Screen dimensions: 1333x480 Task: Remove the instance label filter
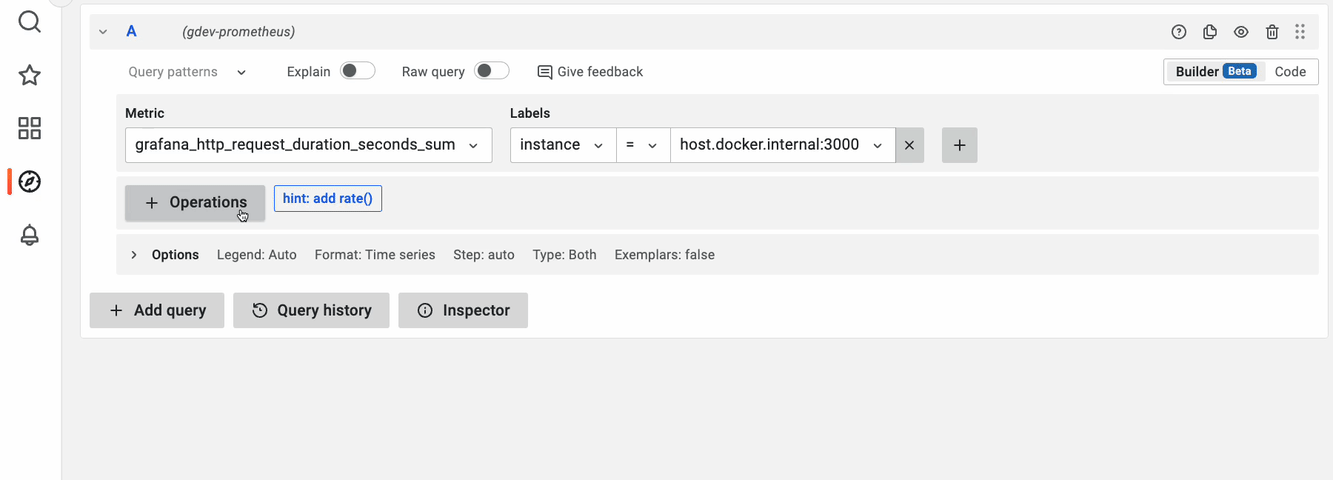[909, 145]
